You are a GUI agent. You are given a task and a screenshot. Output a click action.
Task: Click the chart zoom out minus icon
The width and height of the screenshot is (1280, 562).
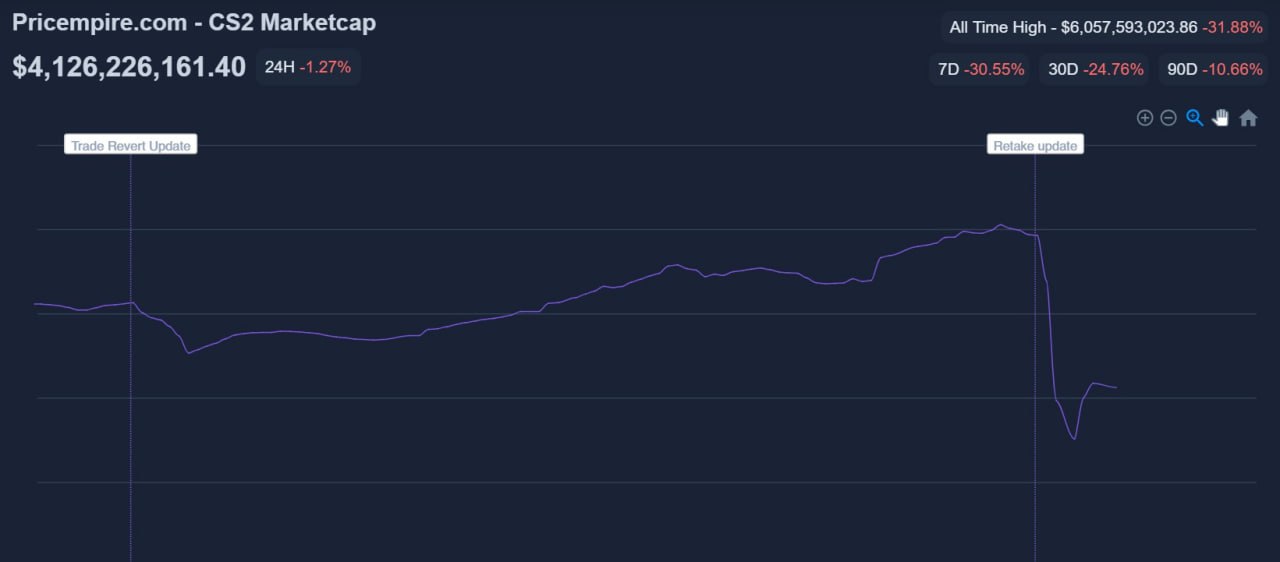tap(1168, 118)
